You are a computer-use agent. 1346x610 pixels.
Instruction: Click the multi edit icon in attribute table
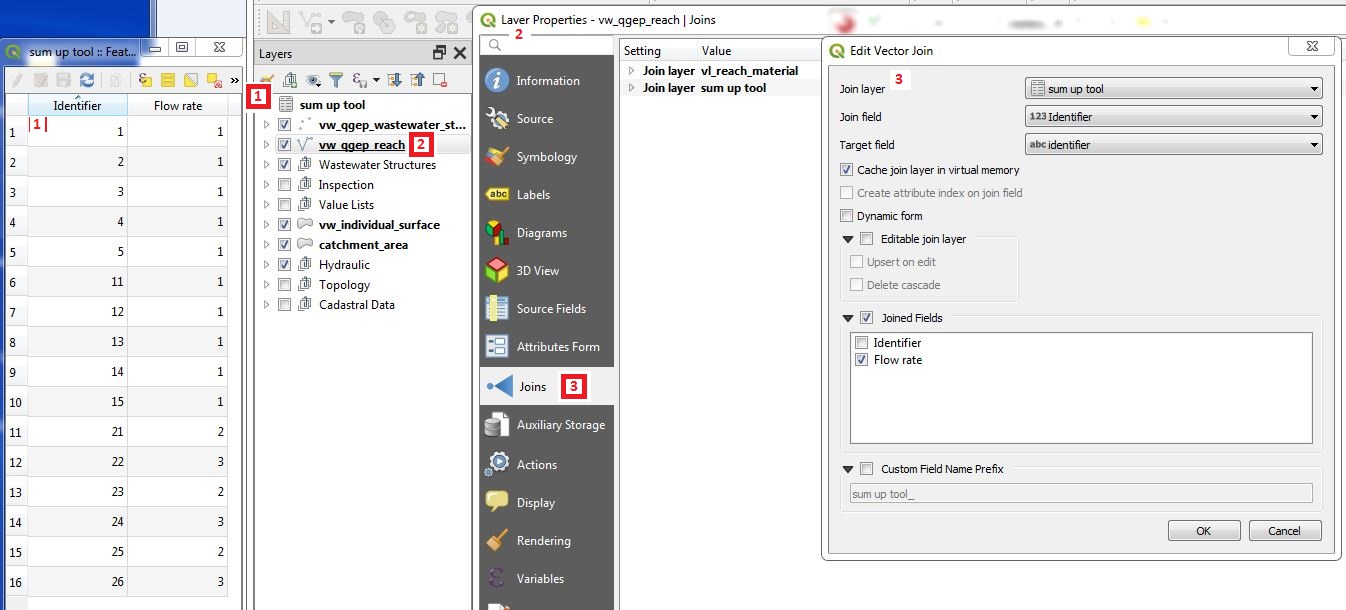coord(40,80)
